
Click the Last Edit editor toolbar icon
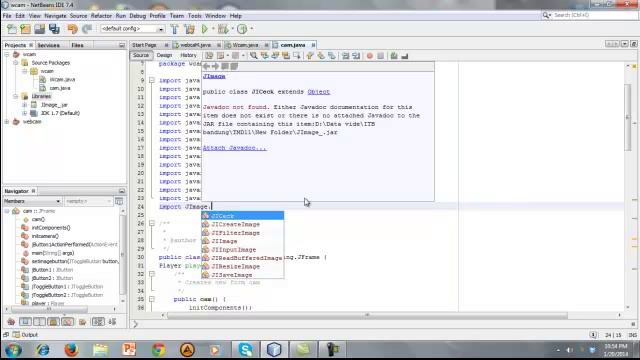209,56
